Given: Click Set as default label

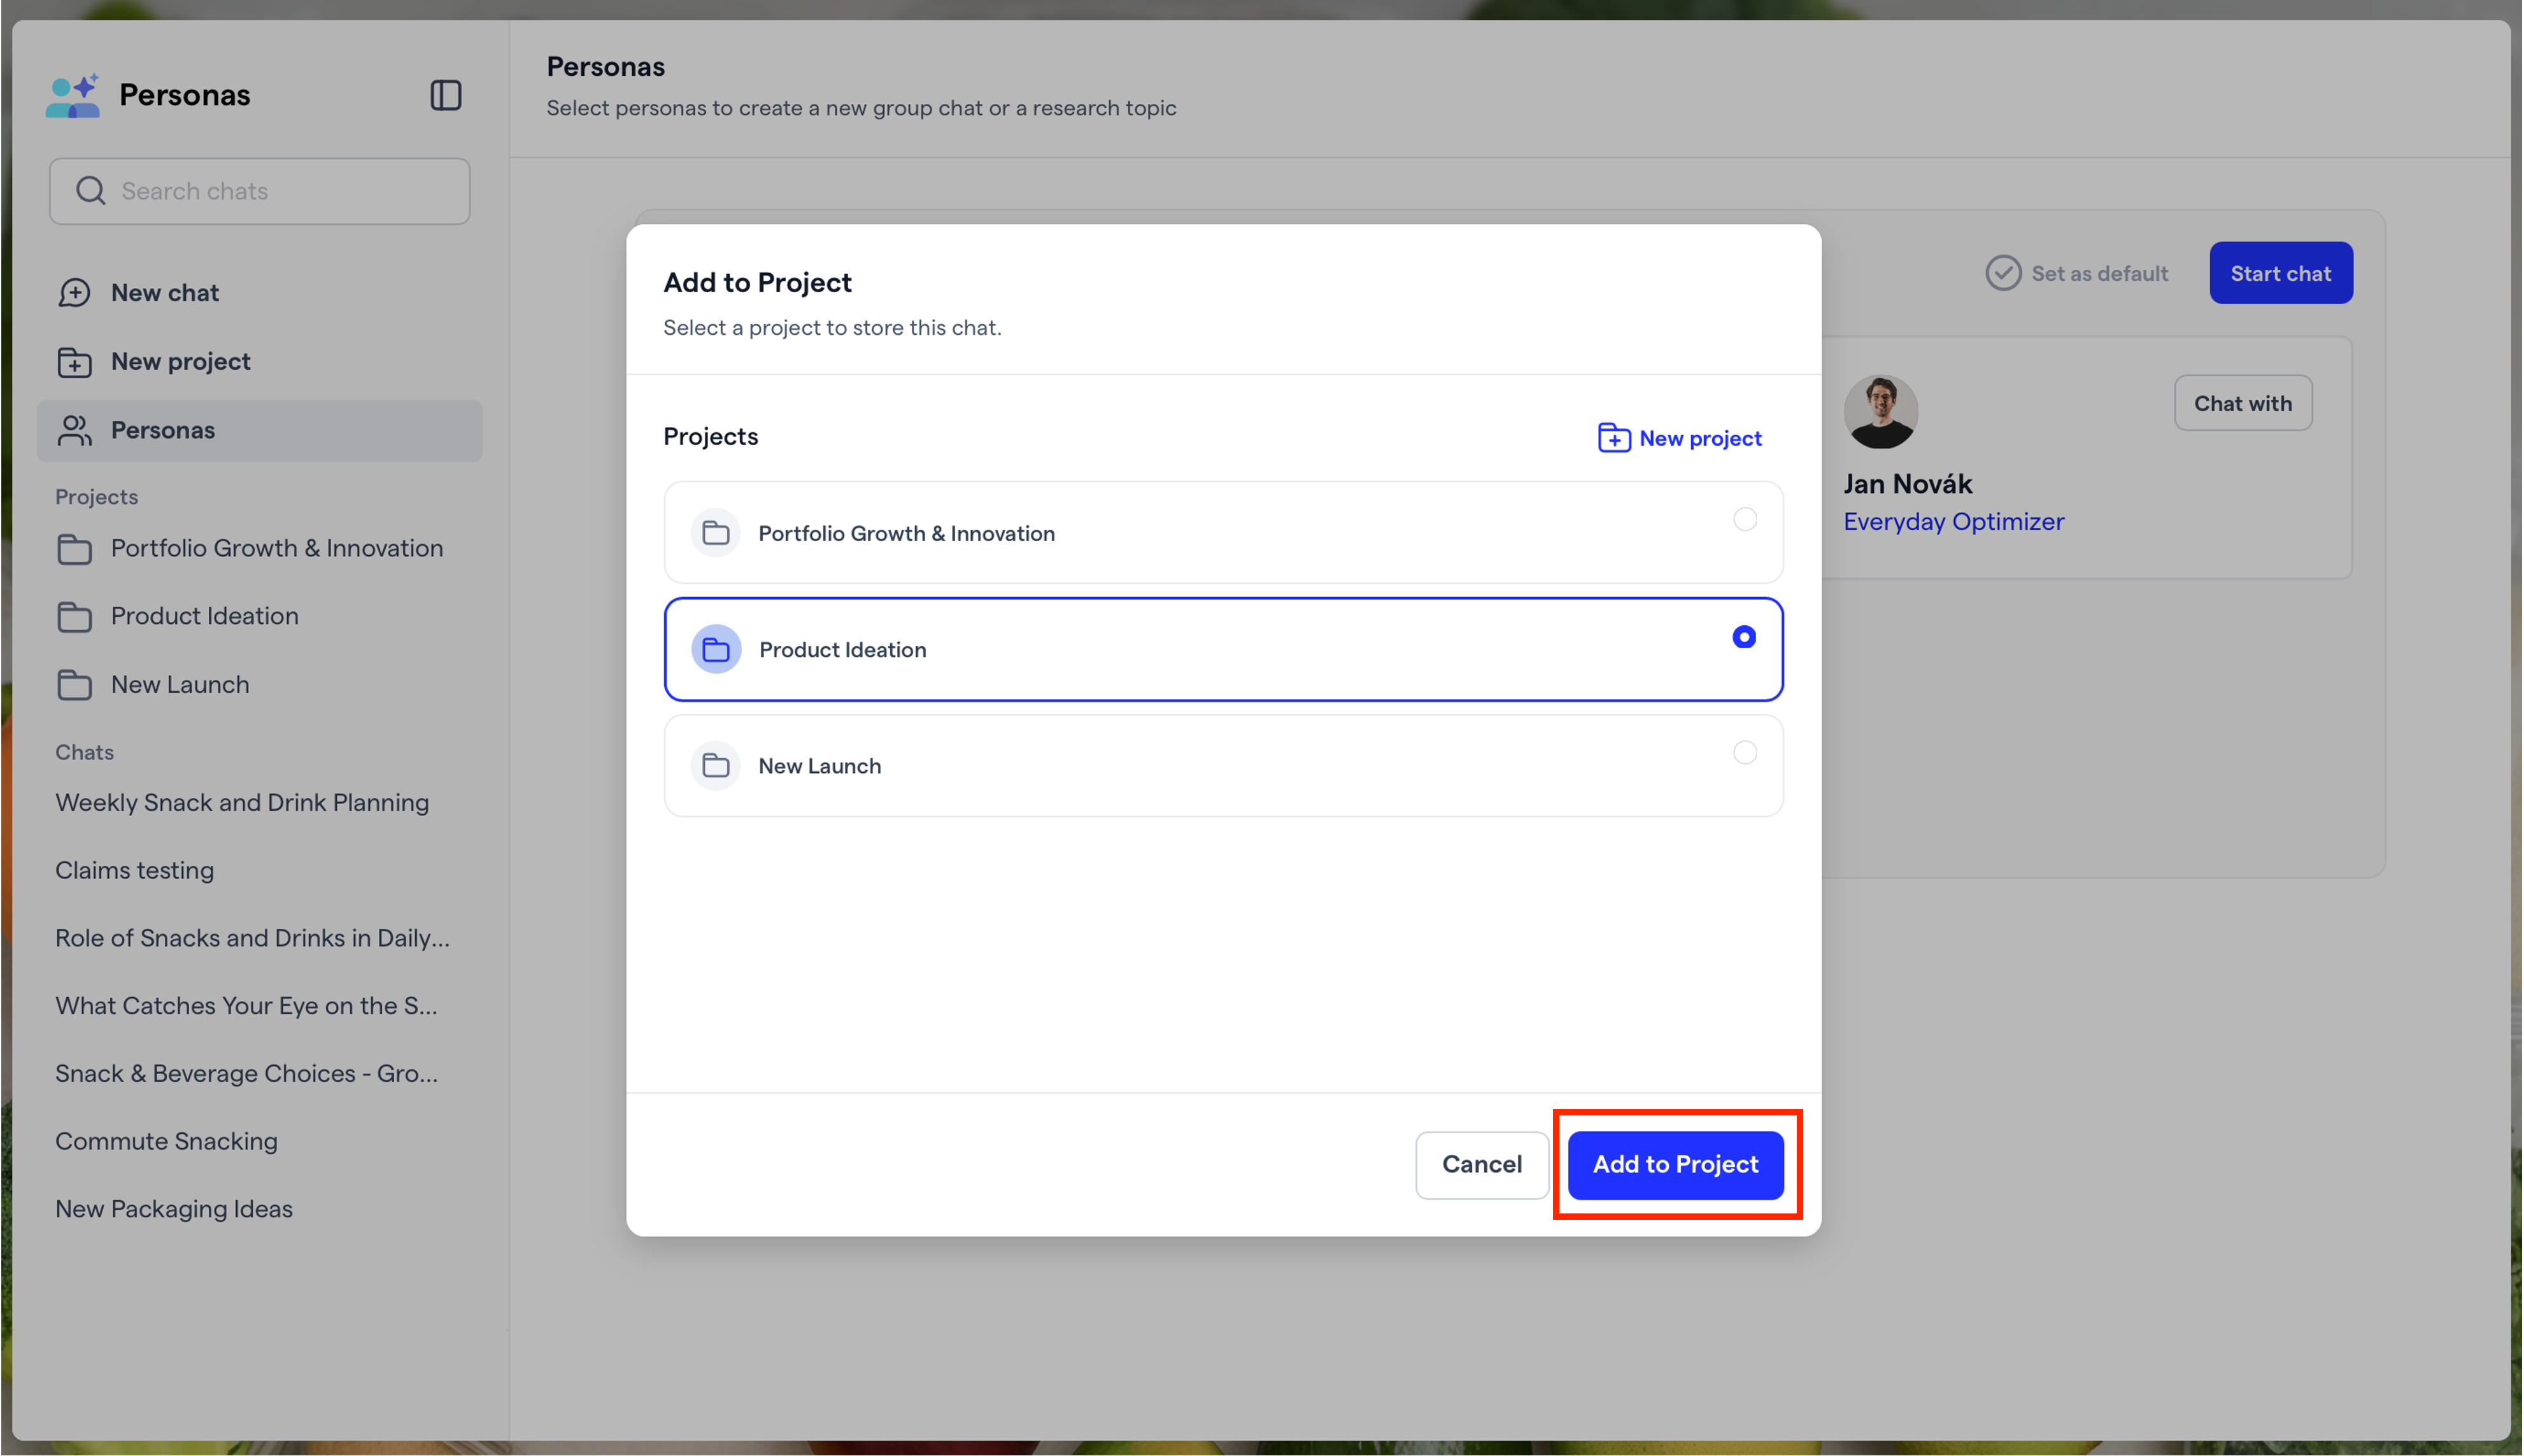Looking at the screenshot, I should point(2100,273).
